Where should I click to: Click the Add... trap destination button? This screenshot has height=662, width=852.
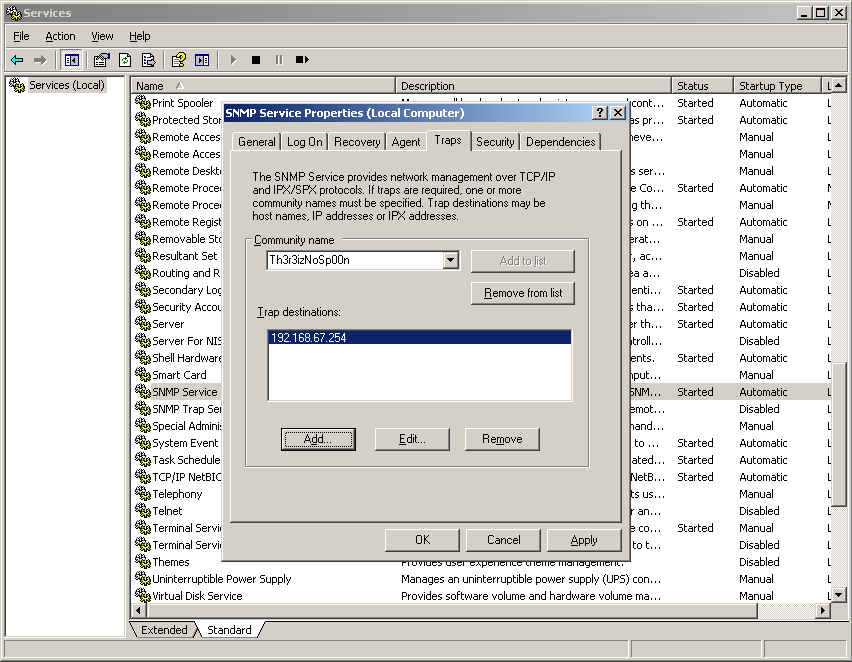click(x=318, y=439)
